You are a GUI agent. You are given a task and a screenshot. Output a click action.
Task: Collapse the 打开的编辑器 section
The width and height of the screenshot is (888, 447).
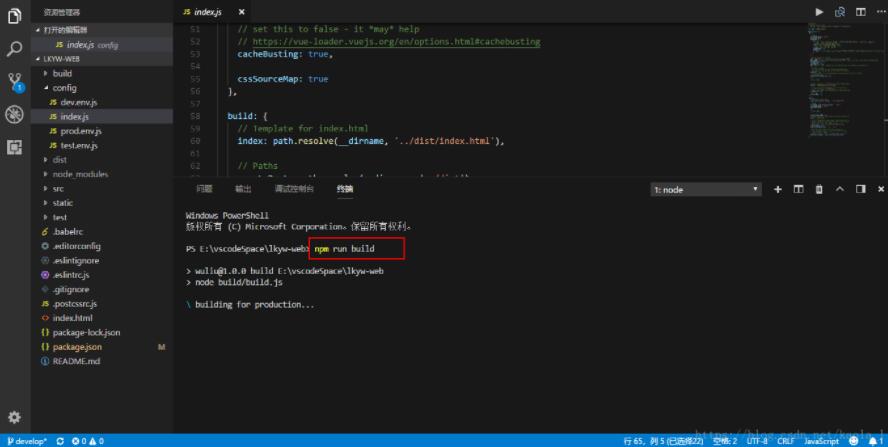coord(102,30)
